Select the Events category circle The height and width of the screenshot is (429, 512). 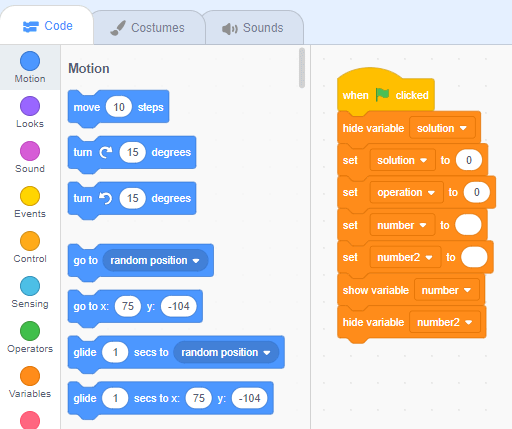(30, 196)
